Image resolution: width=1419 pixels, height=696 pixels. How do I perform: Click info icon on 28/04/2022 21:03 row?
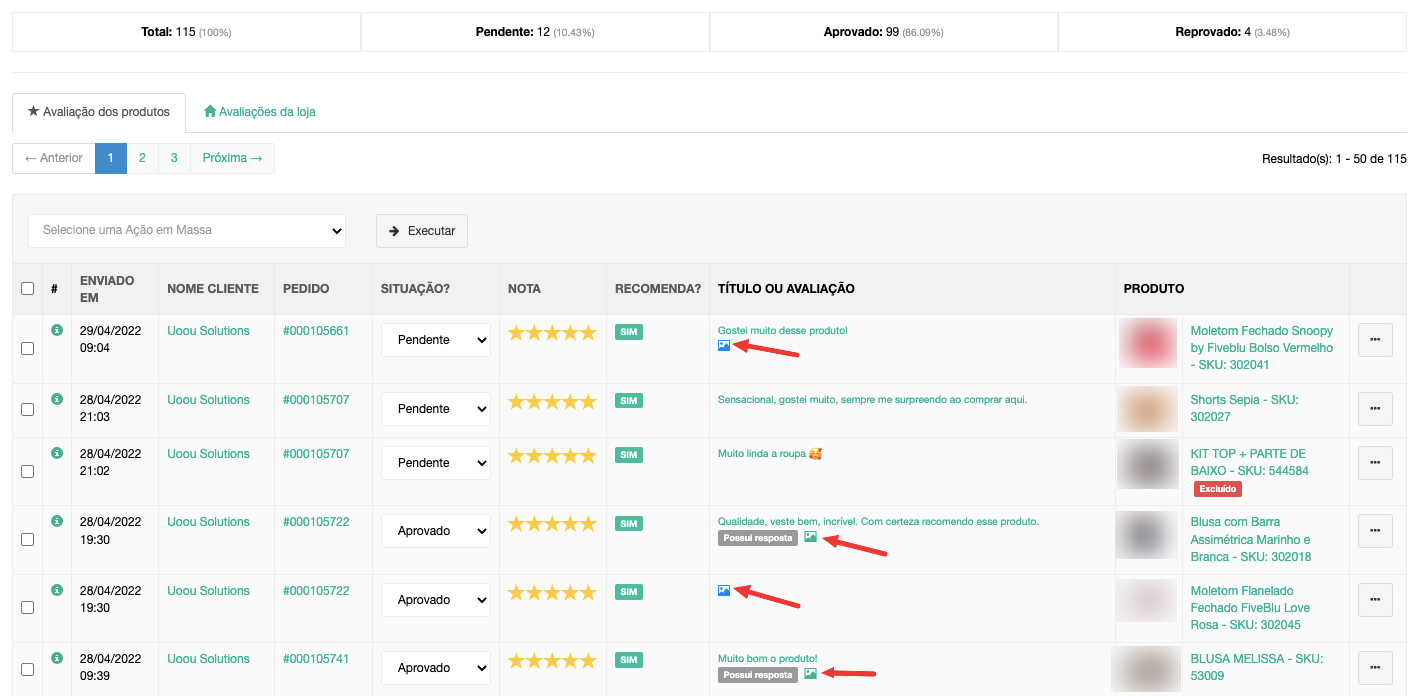(57, 399)
